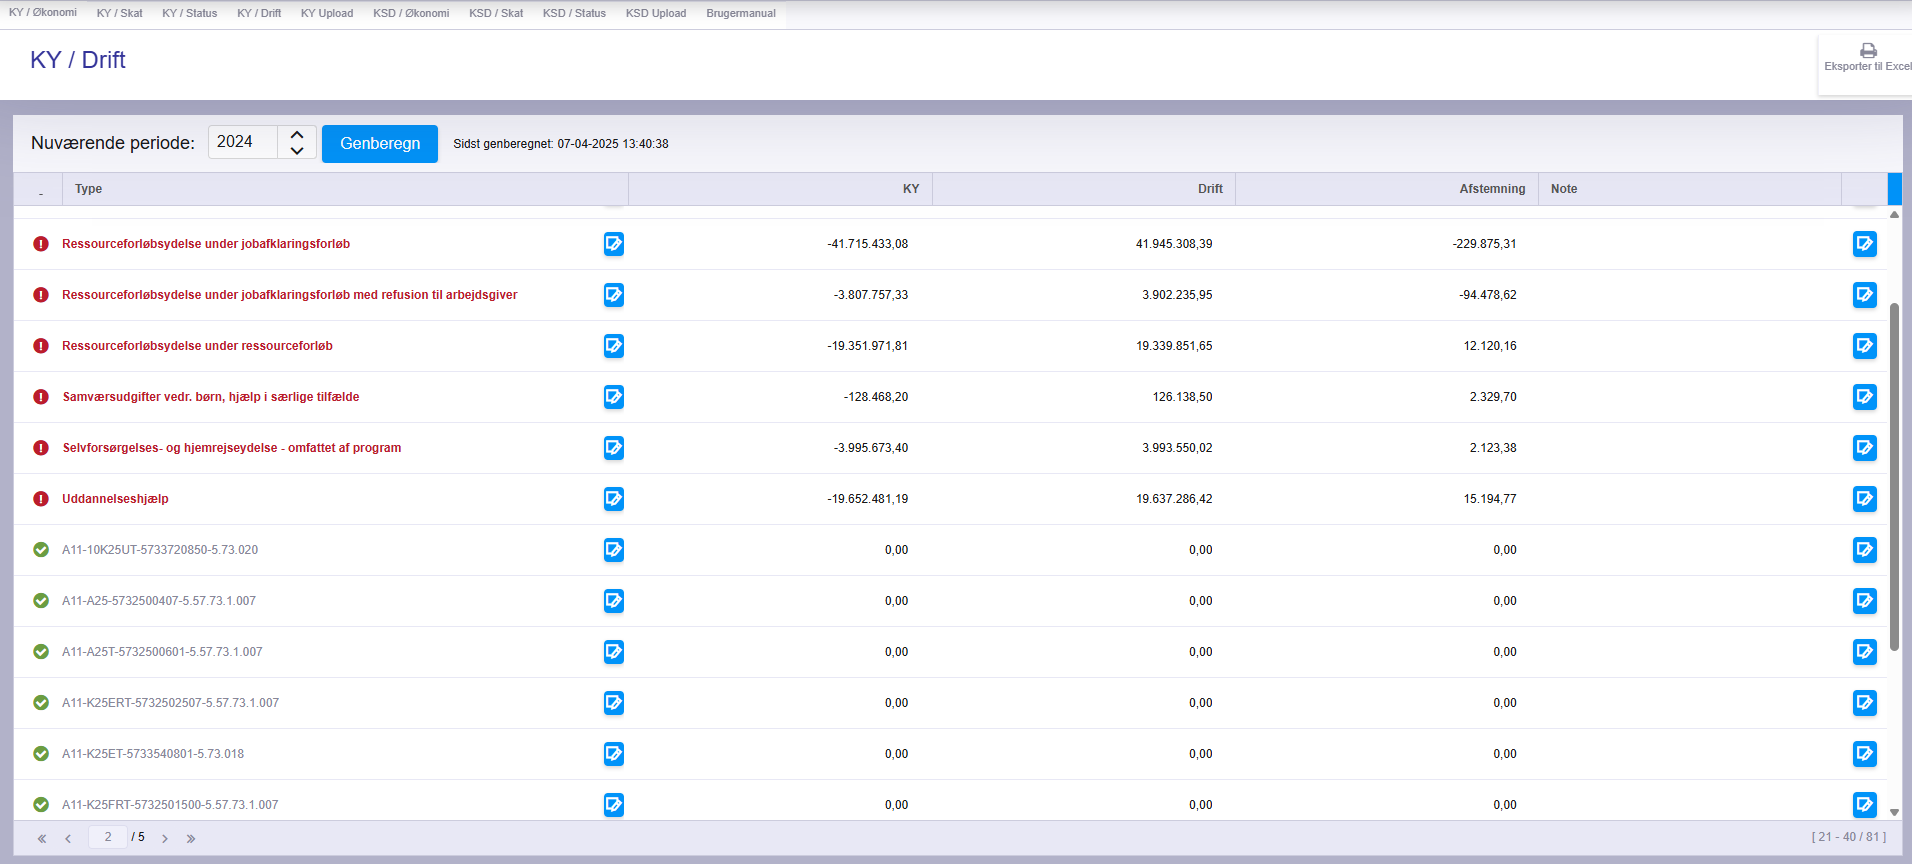
Task: Edit type icon for row with refusion til arbejdsgiver
Action: click(x=614, y=295)
